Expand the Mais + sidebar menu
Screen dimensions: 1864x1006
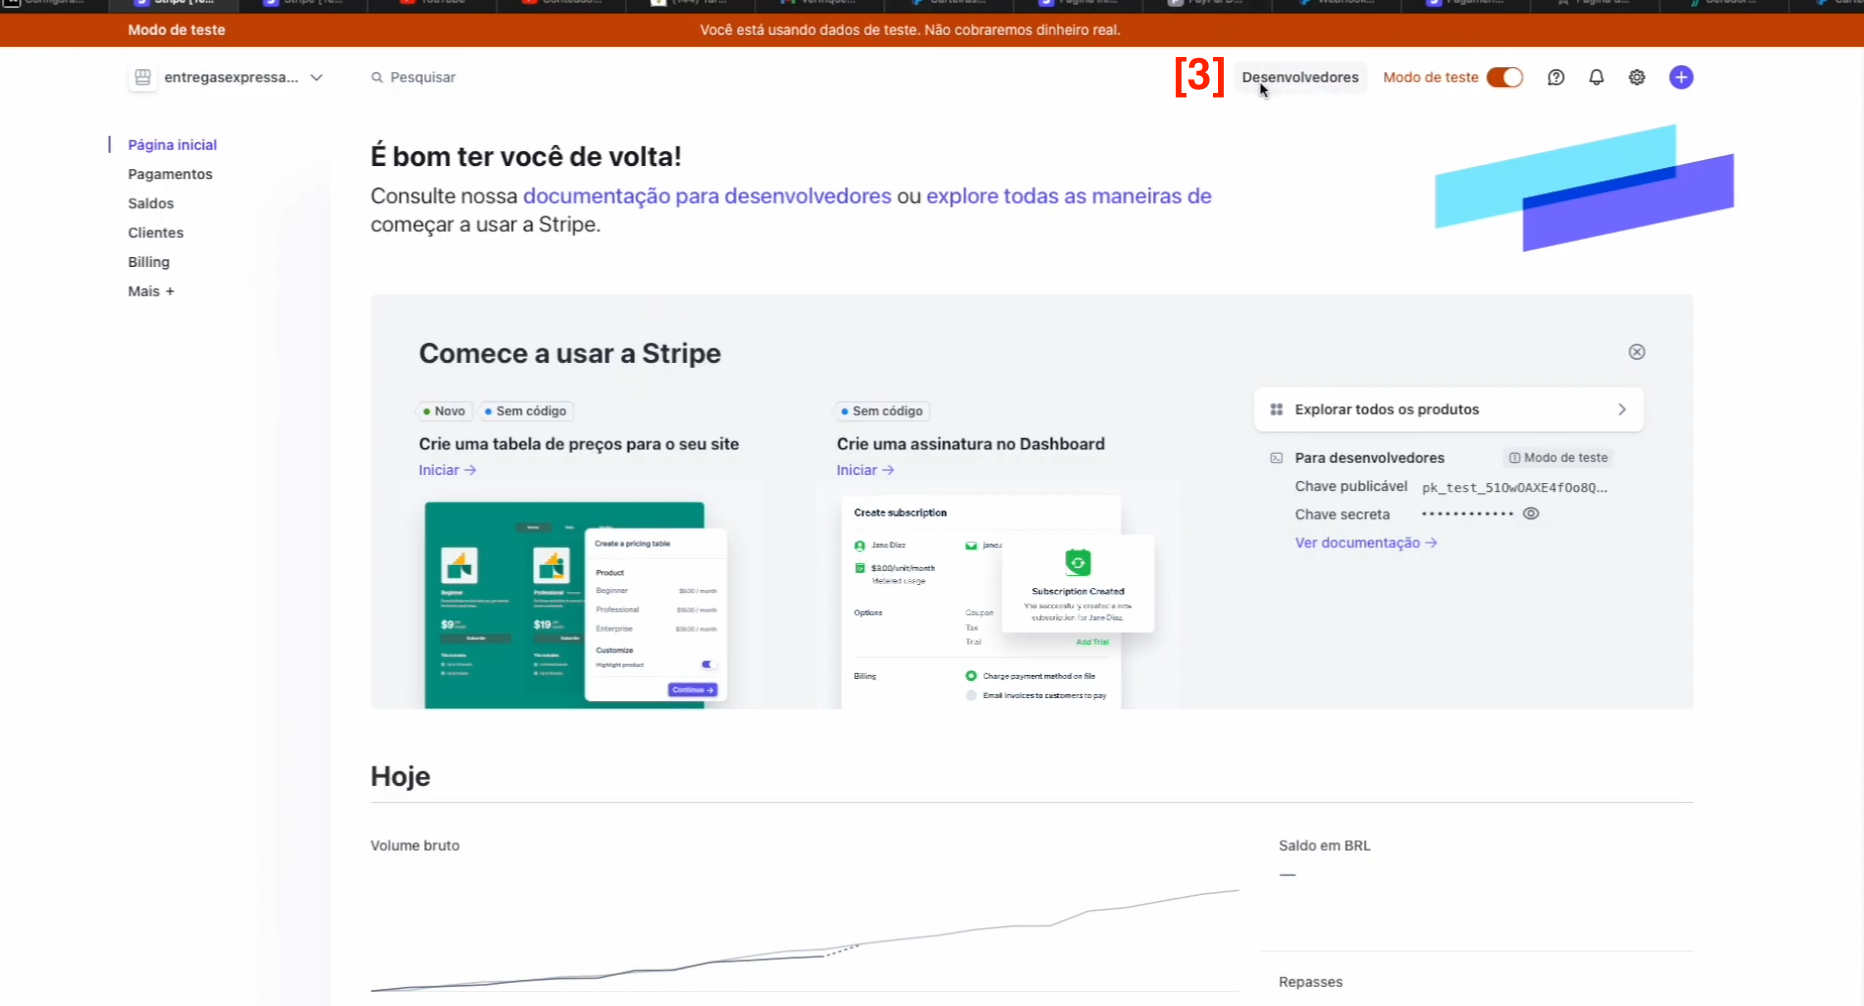point(151,291)
